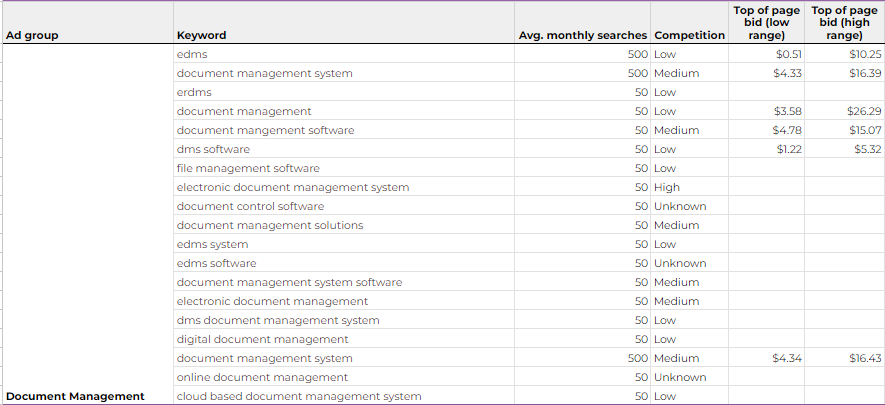This screenshot has height=405, width=885.
Task: Select the 'file management software' keyword cell
Action: point(248,168)
